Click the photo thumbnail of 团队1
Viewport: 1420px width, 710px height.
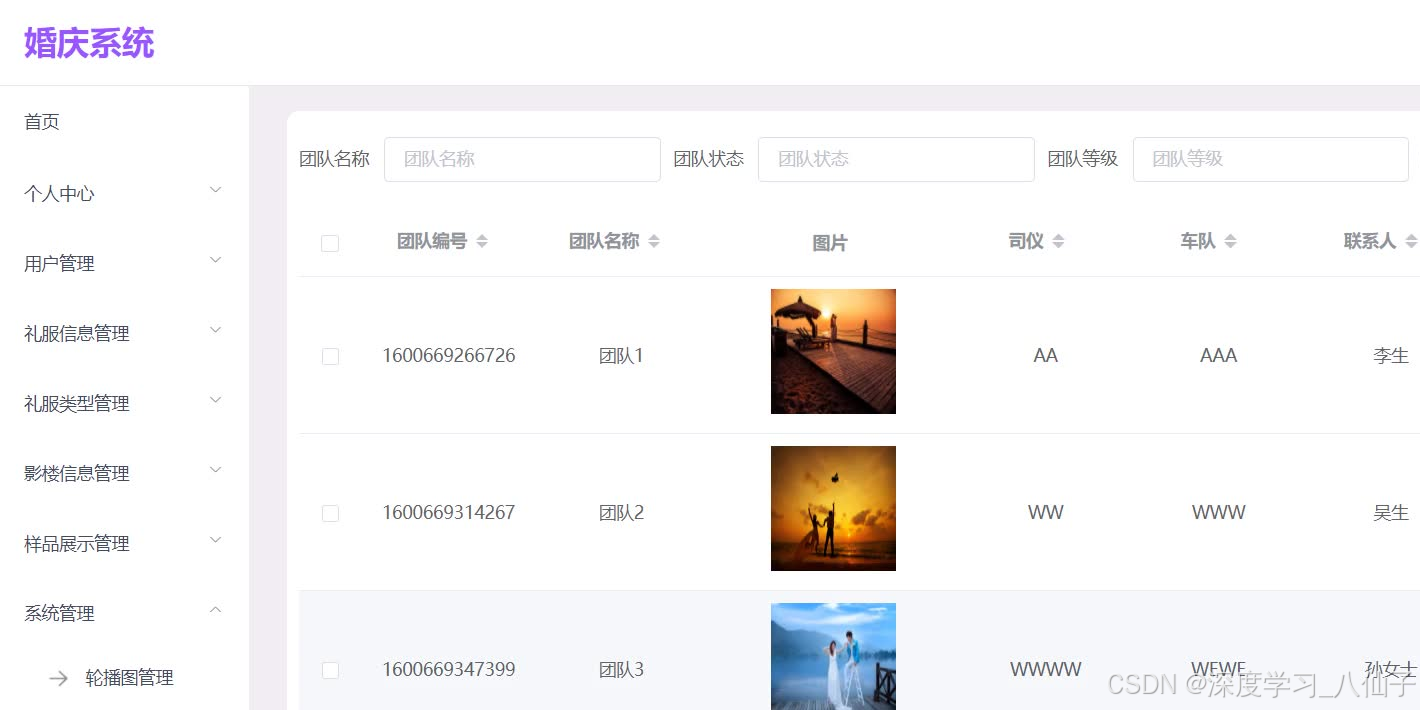[833, 351]
